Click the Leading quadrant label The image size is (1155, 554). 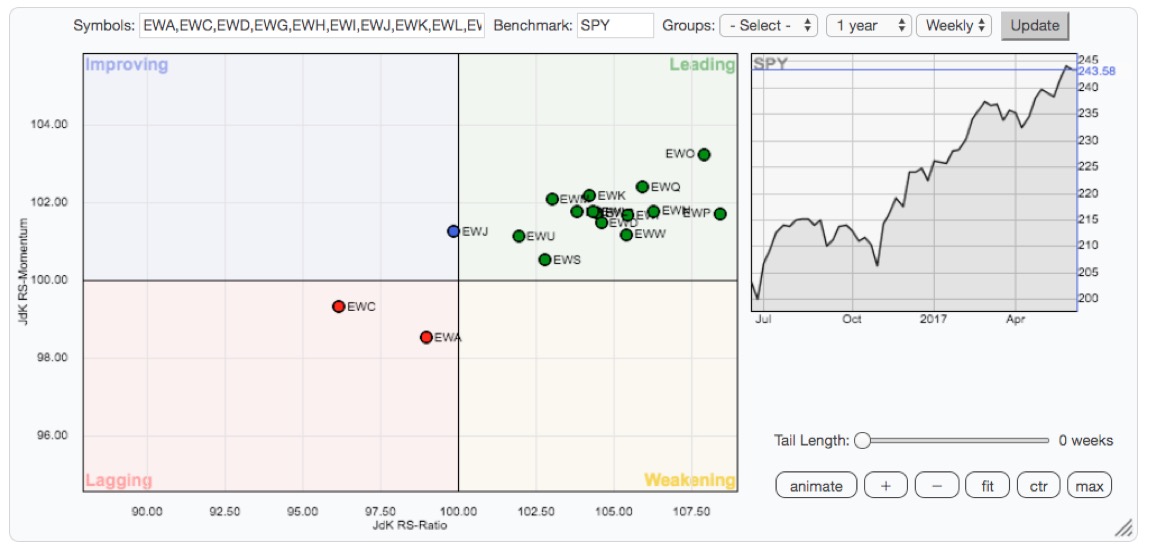coord(702,65)
